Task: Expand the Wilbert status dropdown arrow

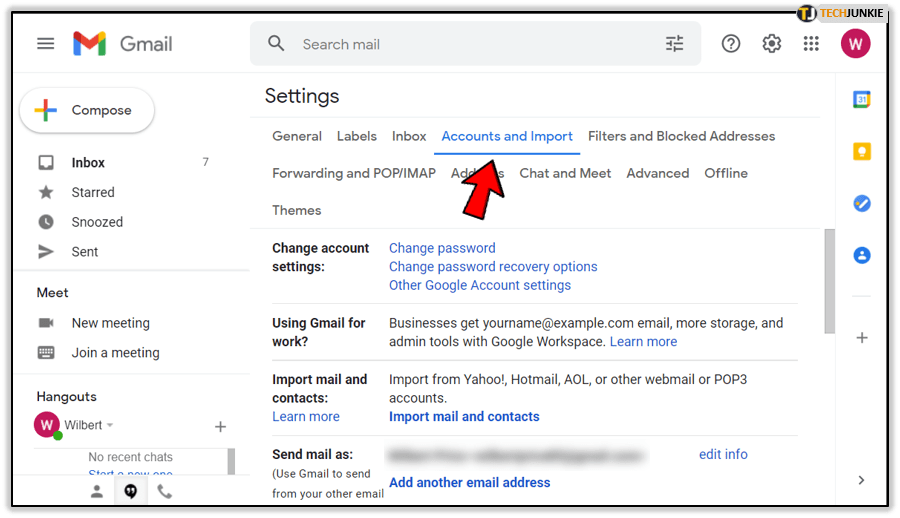Action: (x=110, y=426)
